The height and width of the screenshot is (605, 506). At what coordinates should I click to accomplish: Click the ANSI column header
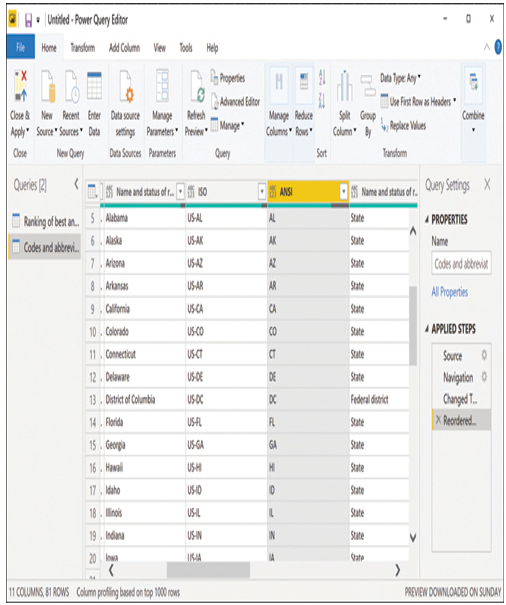point(308,191)
